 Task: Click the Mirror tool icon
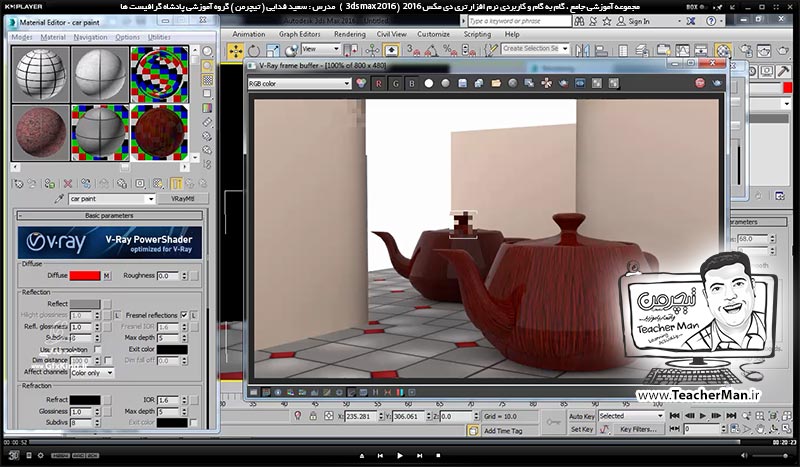click(582, 50)
